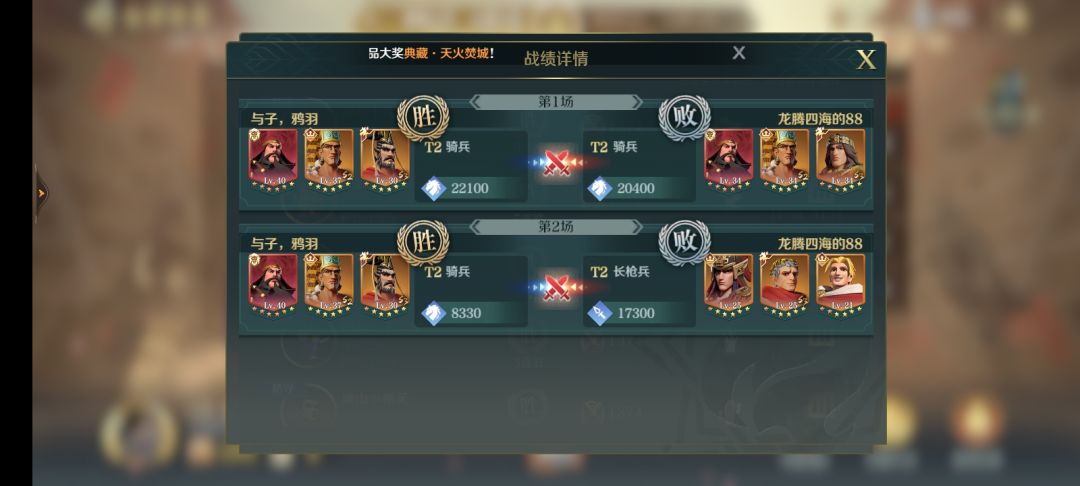
Task: Click the crossed swords icon in match 2
Action: pyautogui.click(x=557, y=288)
